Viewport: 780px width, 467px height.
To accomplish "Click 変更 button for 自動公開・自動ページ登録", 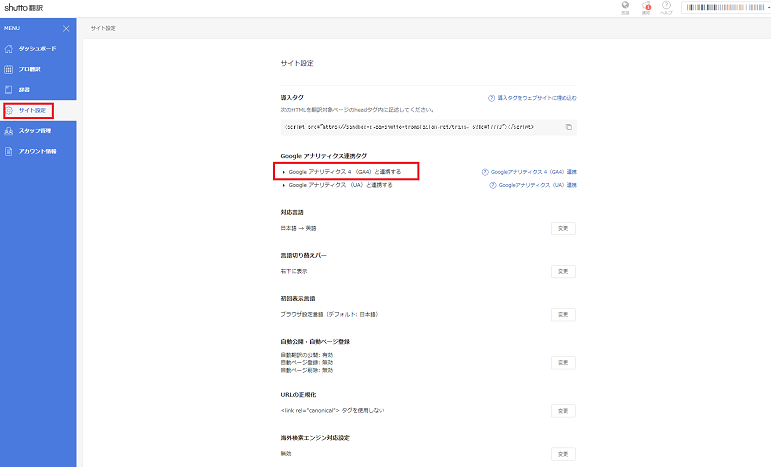I will (563, 363).
